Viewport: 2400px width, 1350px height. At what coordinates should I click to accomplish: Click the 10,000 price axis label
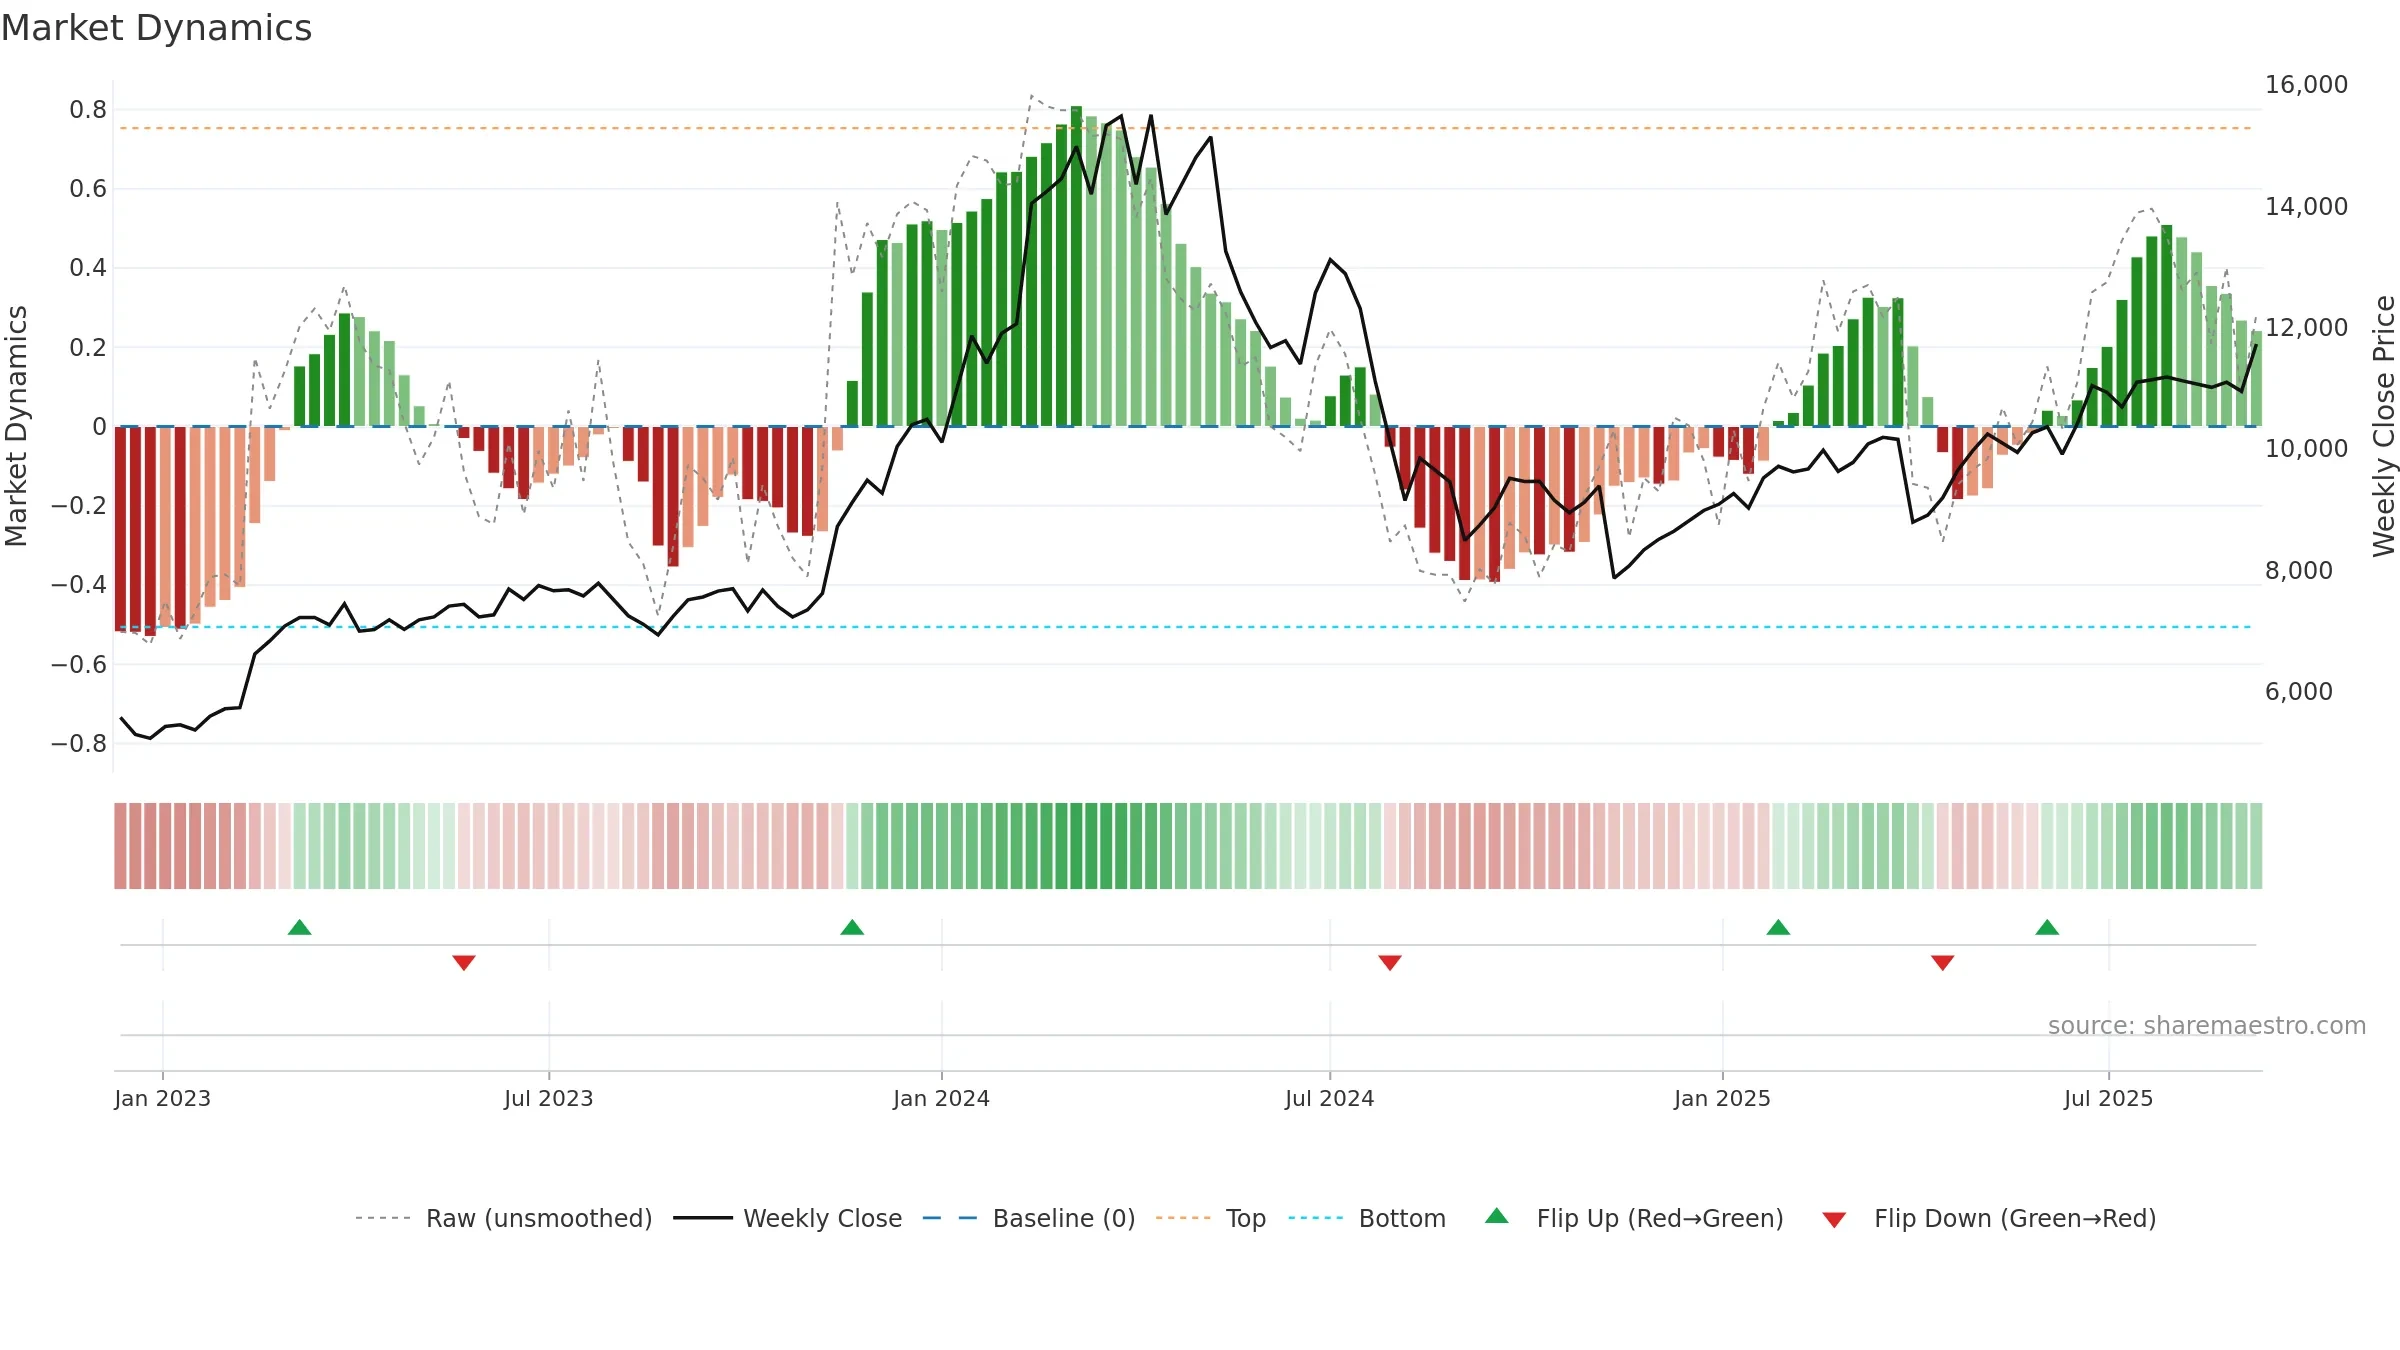coord(2306,448)
